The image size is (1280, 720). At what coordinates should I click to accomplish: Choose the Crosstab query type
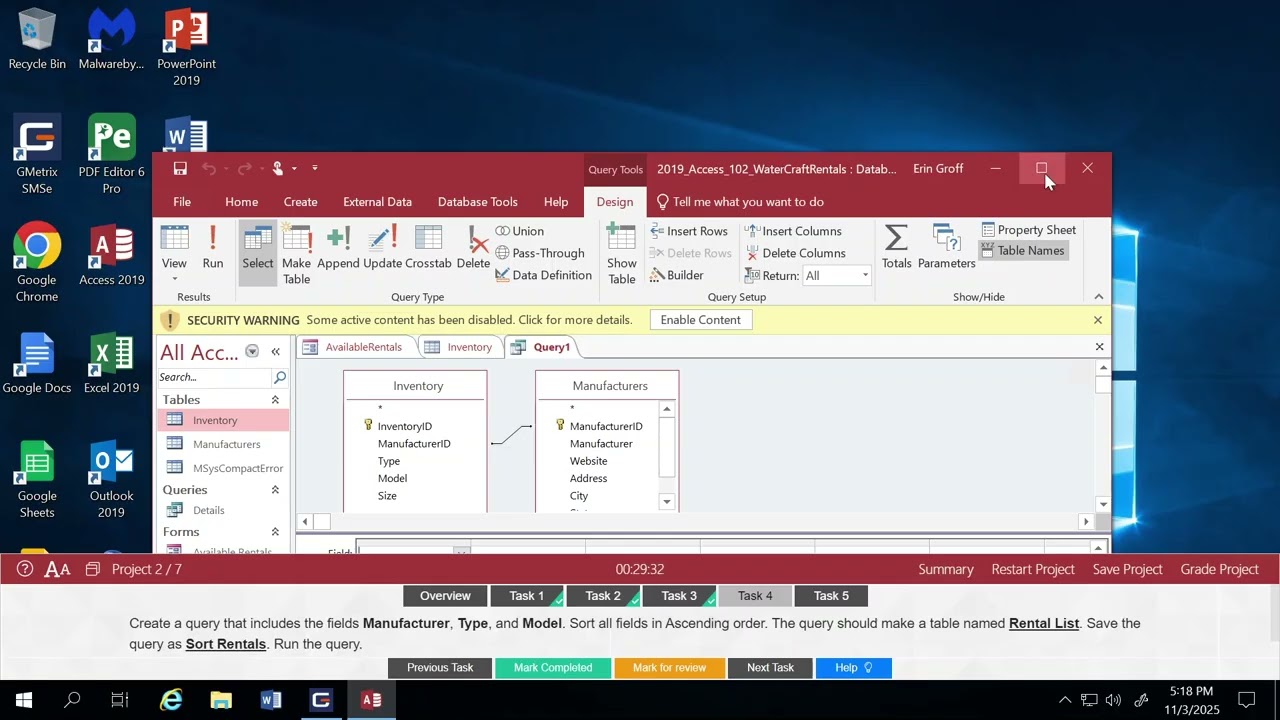(428, 248)
